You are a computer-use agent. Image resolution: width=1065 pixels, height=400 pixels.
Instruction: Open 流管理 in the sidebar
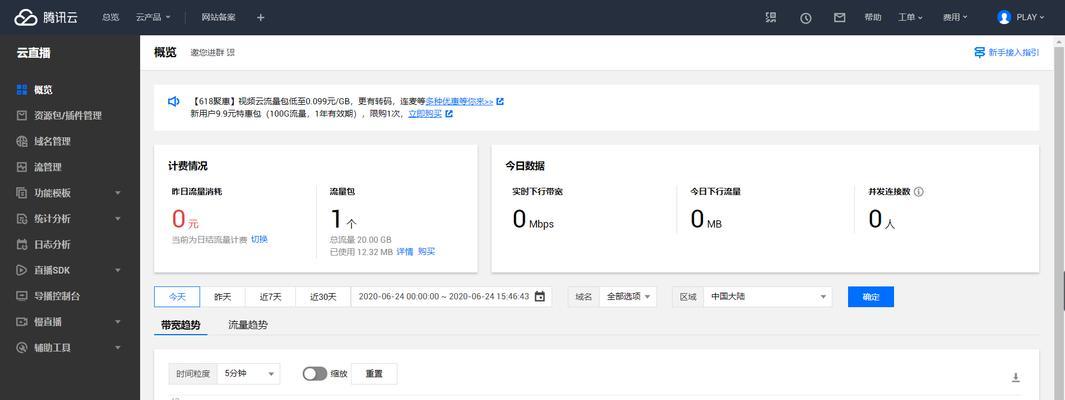pyautogui.click(x=48, y=167)
